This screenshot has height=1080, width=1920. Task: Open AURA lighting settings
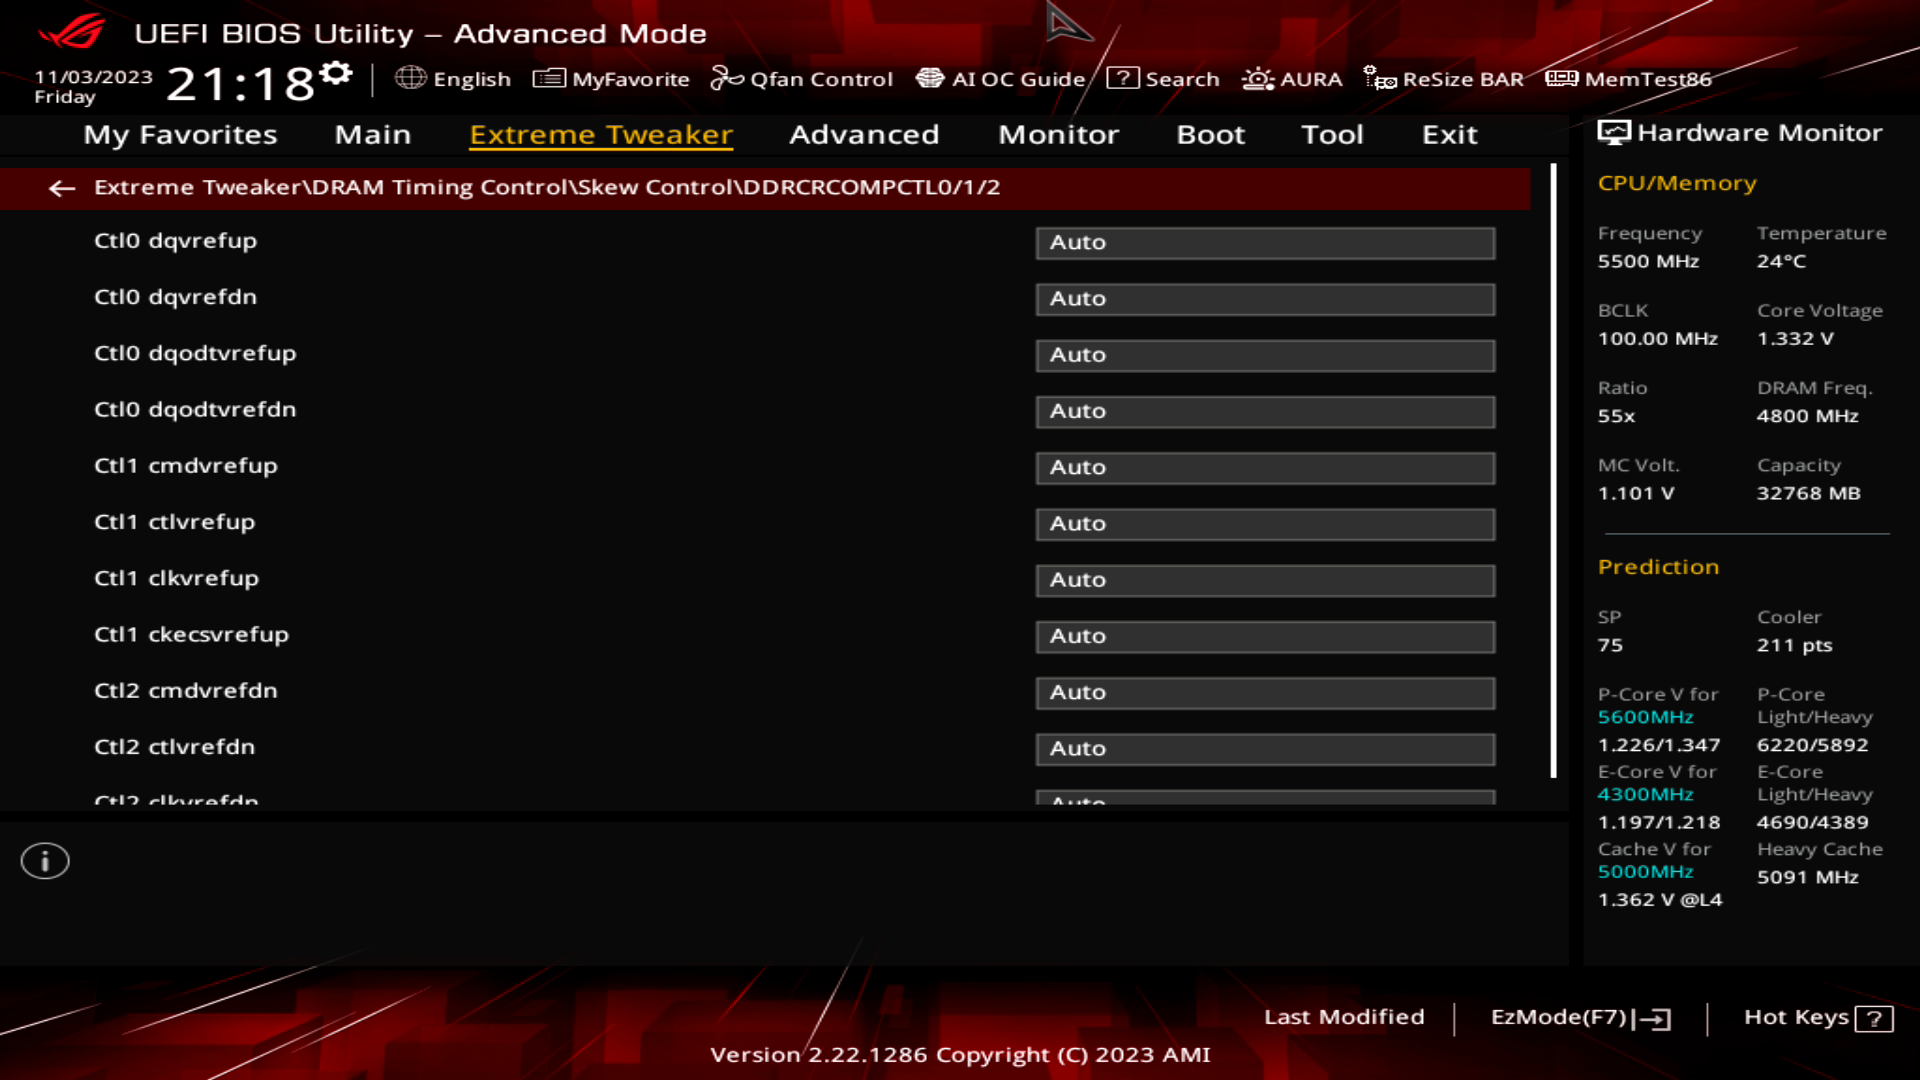click(x=1292, y=78)
